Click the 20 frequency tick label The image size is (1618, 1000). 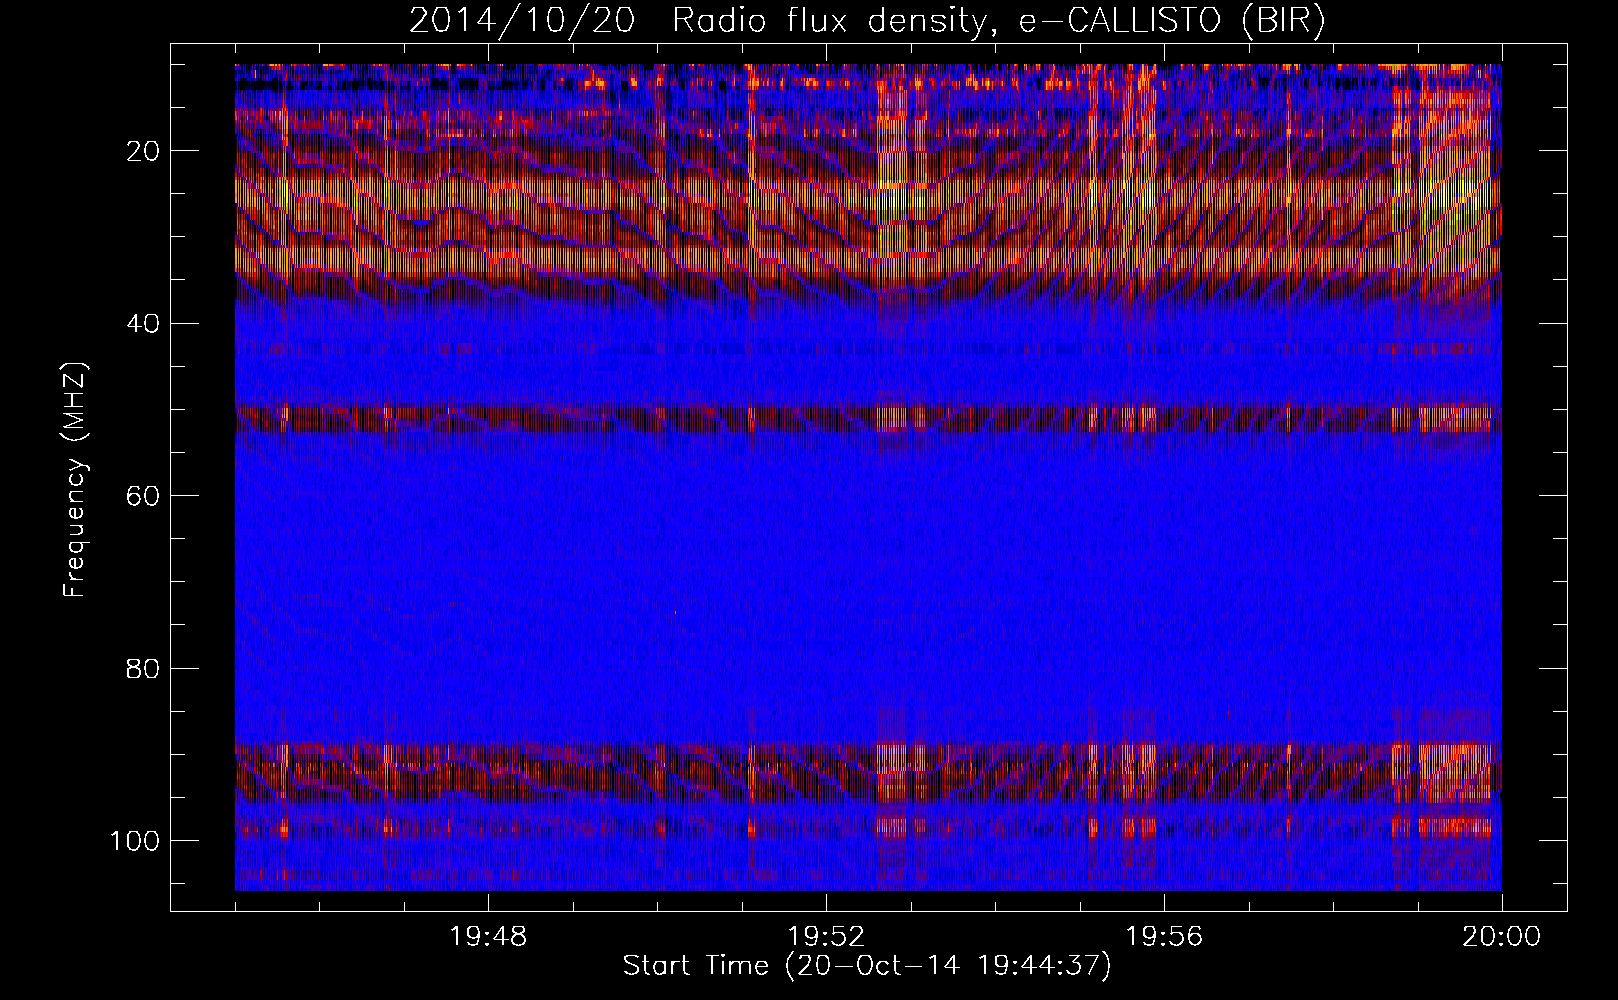[x=144, y=151]
